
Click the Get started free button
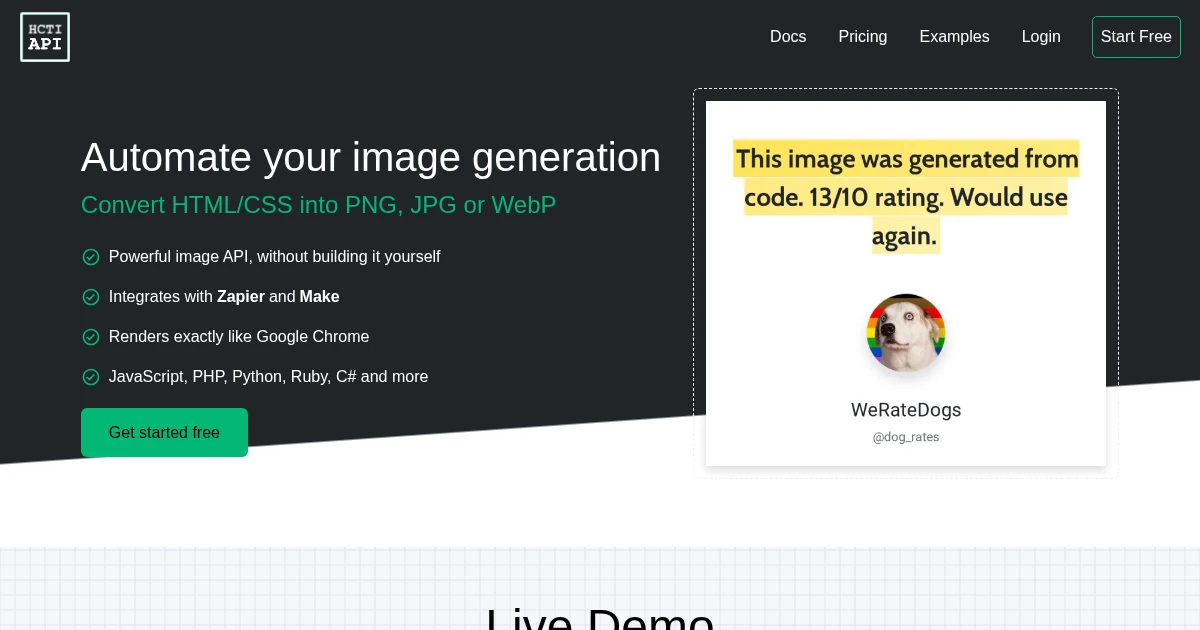coord(164,432)
